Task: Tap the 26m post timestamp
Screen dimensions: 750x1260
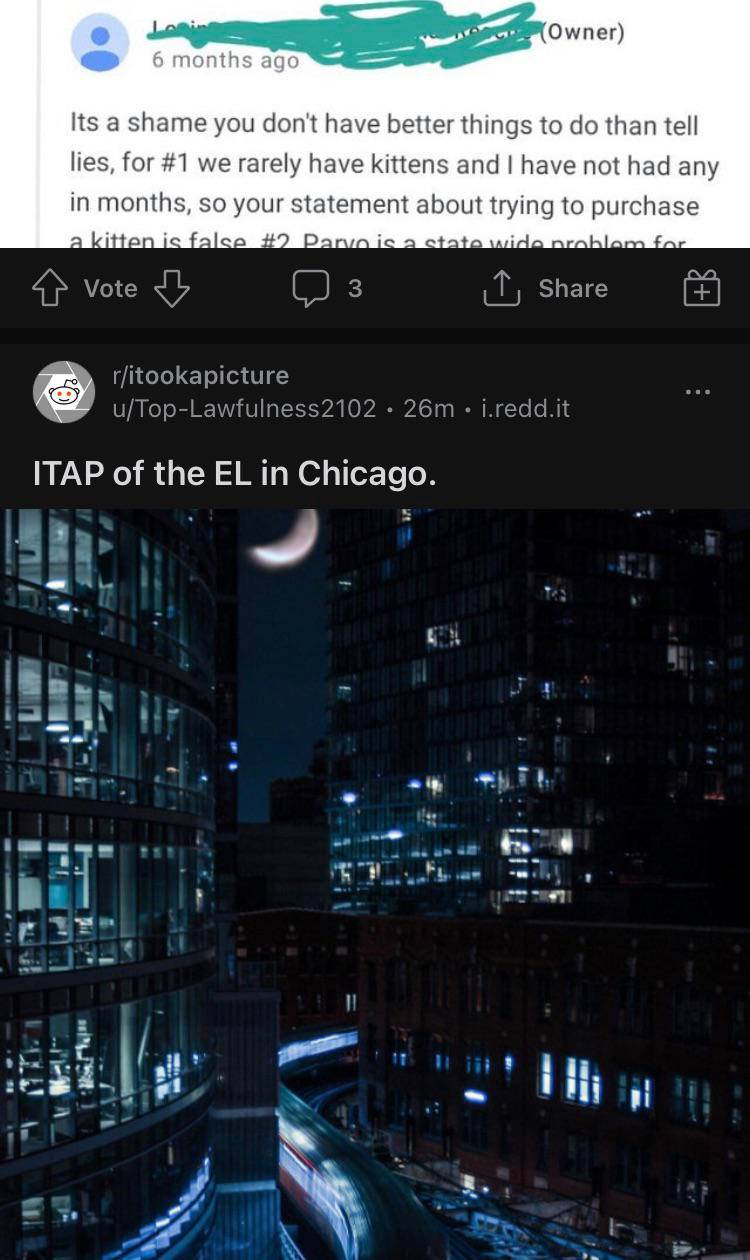Action: click(x=429, y=408)
